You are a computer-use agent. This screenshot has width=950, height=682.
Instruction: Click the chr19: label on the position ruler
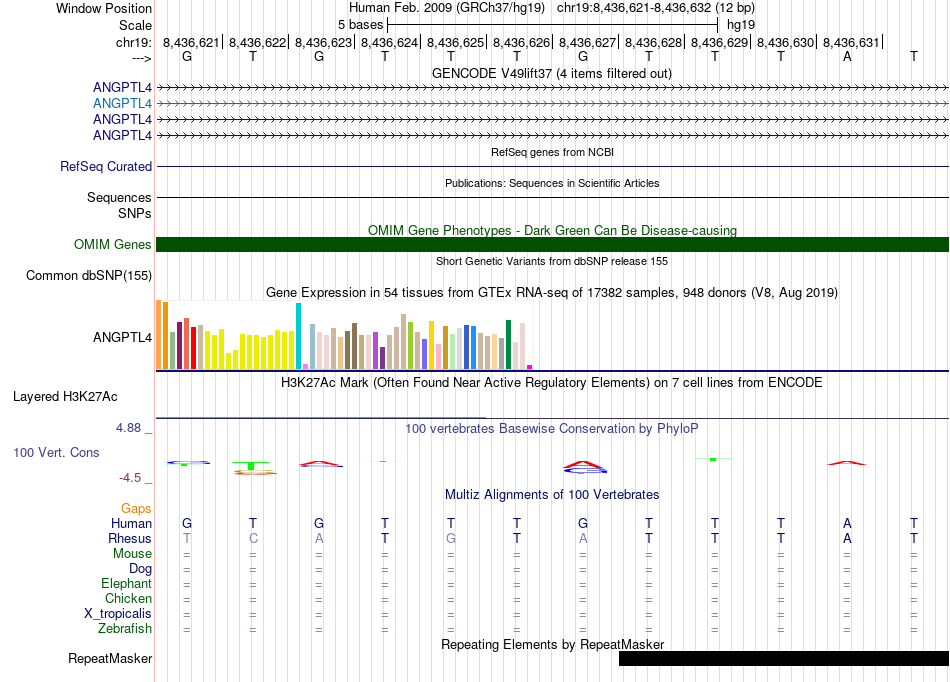point(133,42)
